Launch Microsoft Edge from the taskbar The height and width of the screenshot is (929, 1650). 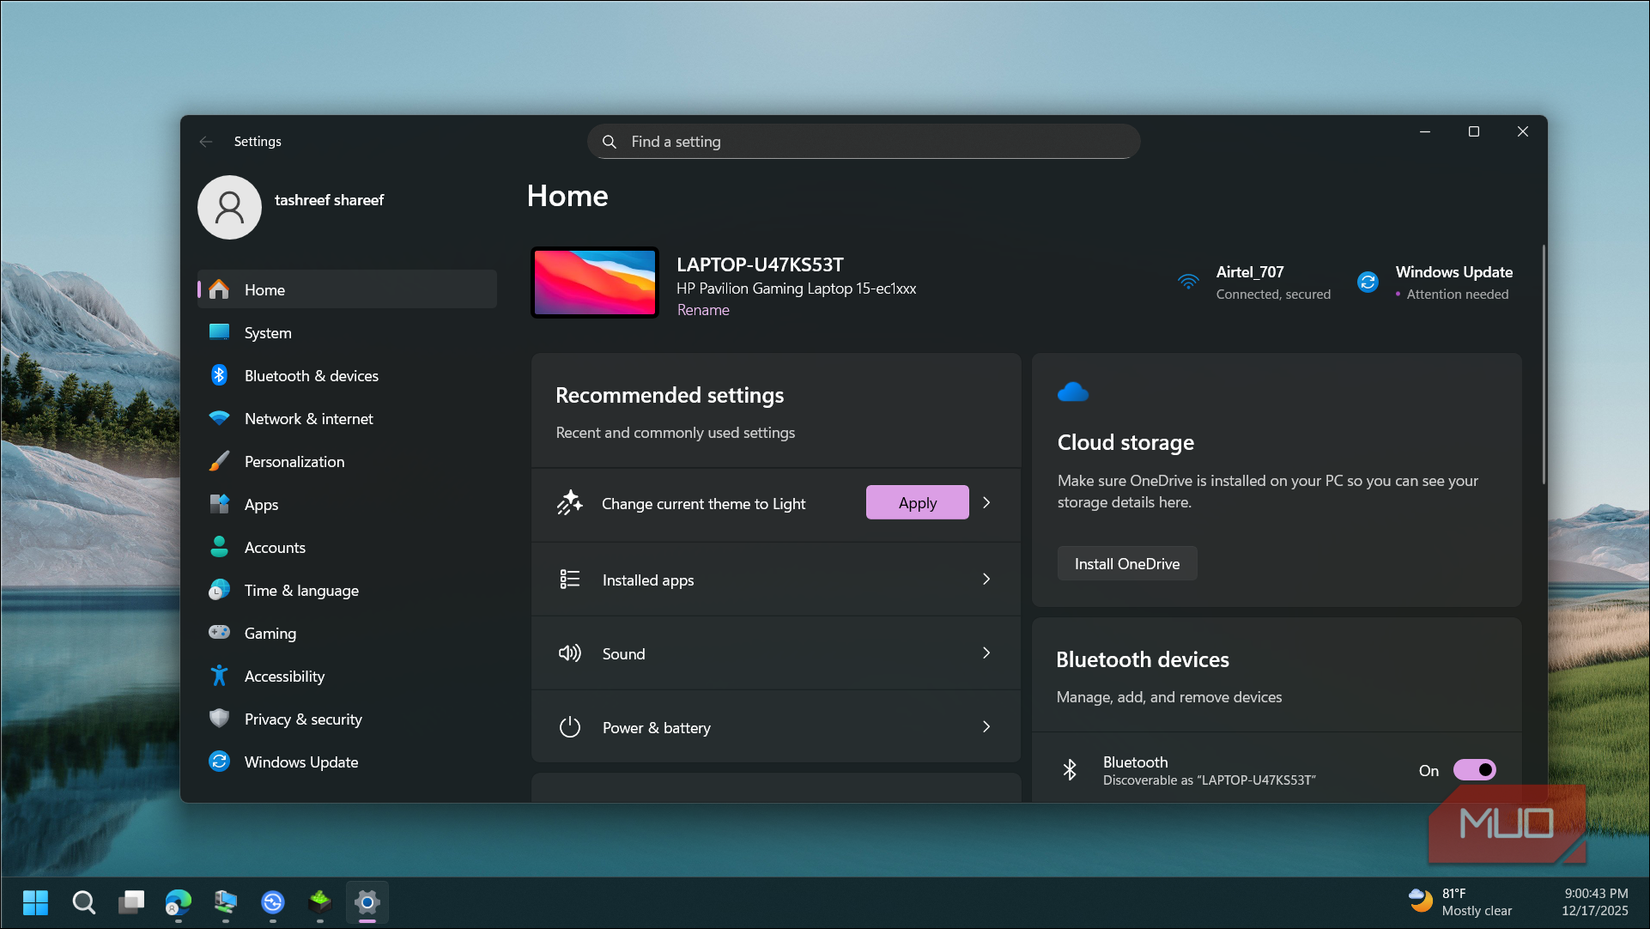178,902
